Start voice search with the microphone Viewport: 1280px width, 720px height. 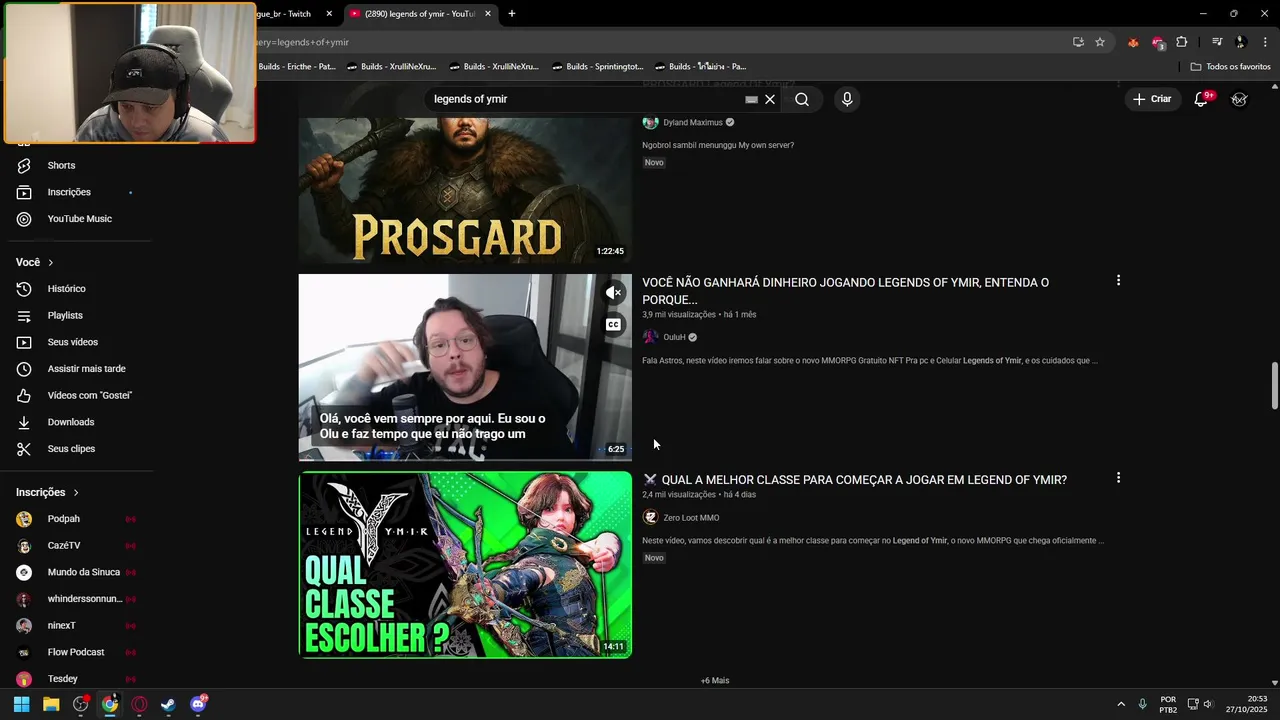tap(847, 99)
